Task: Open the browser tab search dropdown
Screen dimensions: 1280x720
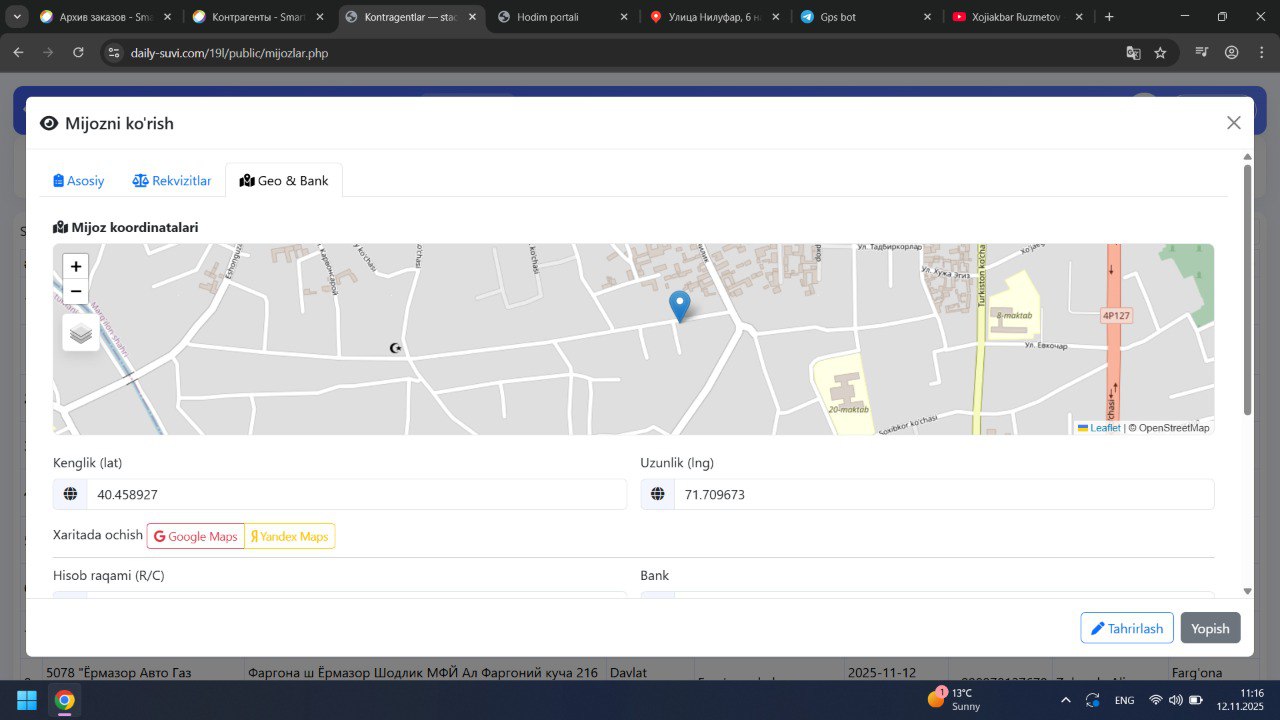Action: pyautogui.click(x=17, y=17)
